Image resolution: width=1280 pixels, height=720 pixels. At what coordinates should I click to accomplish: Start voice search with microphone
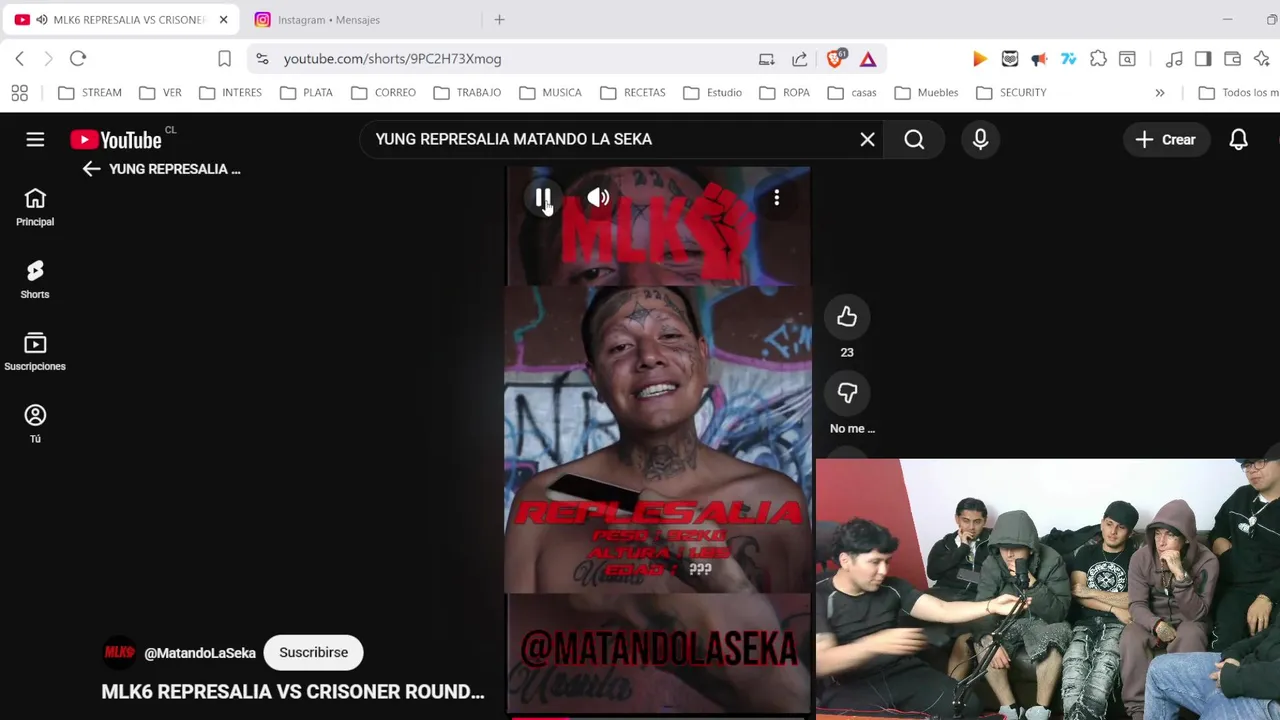980,139
